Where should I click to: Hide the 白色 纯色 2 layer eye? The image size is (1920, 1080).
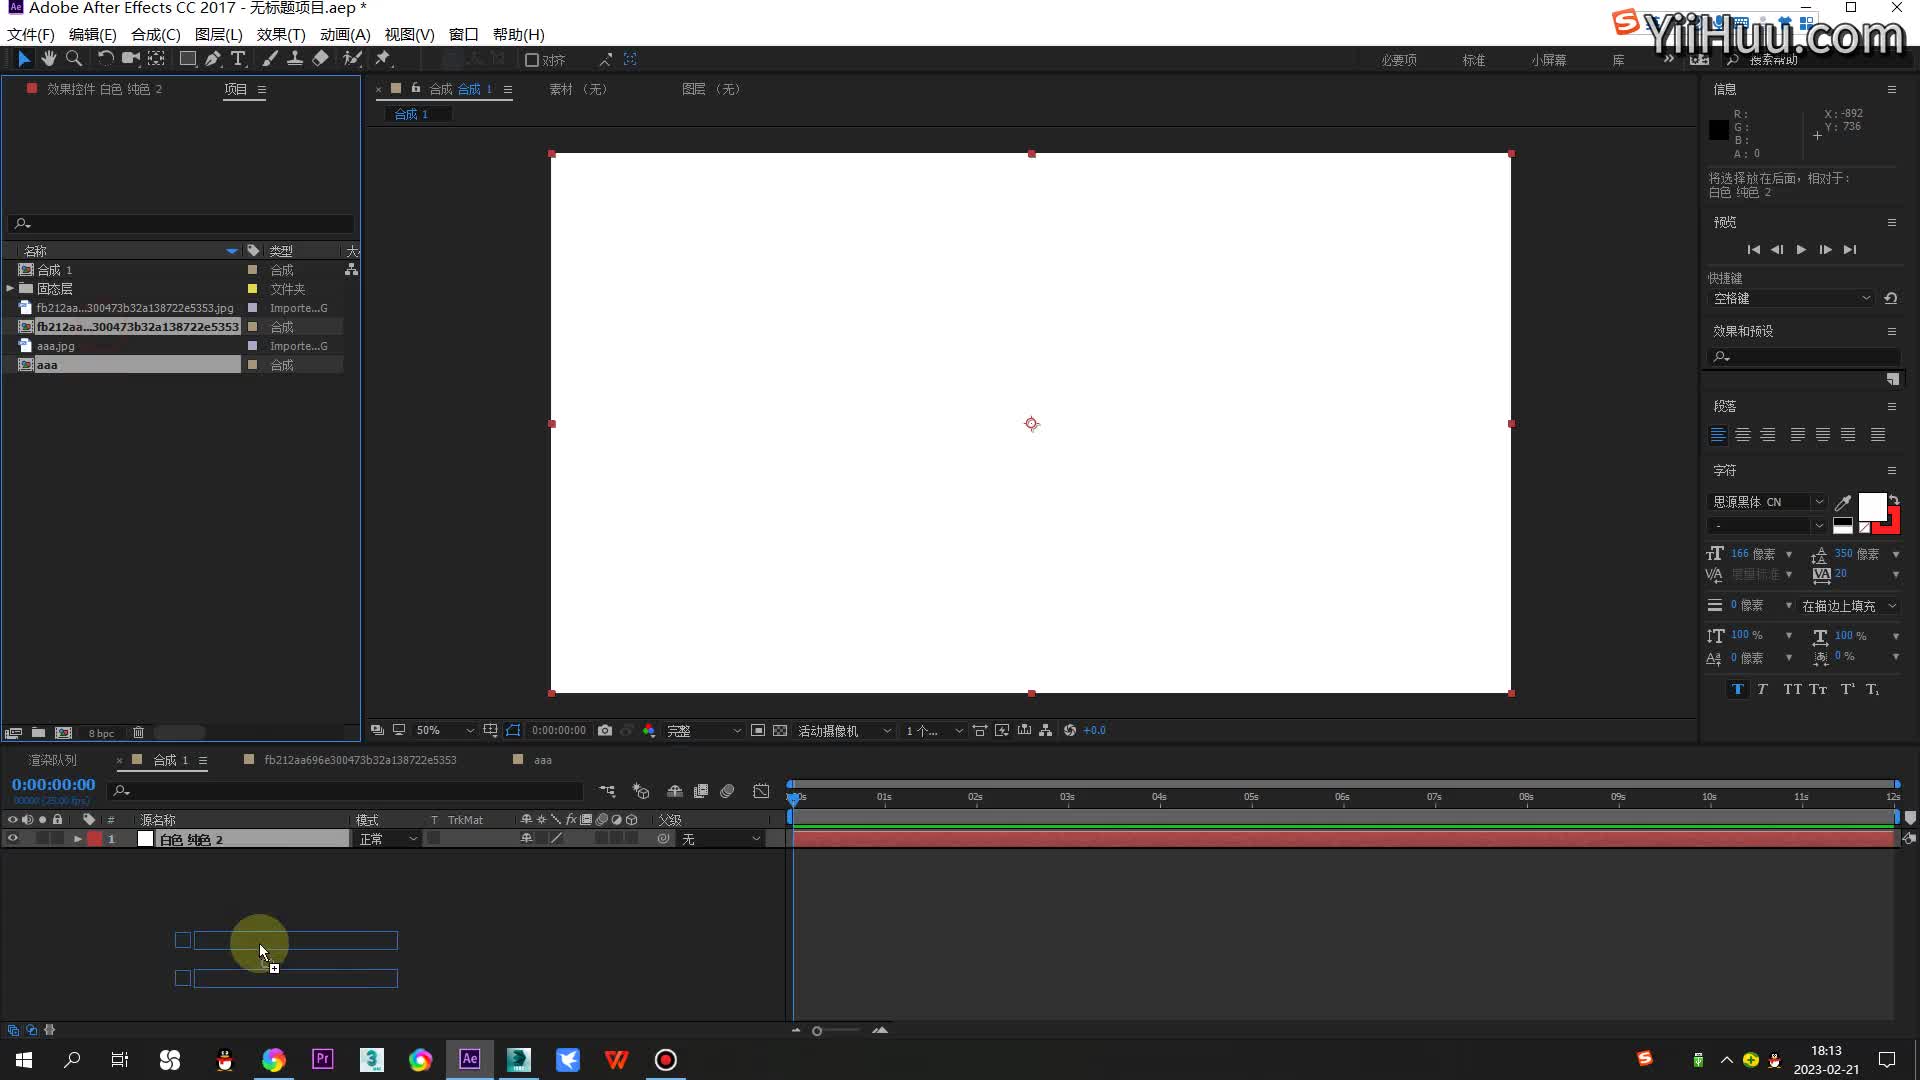coord(13,839)
